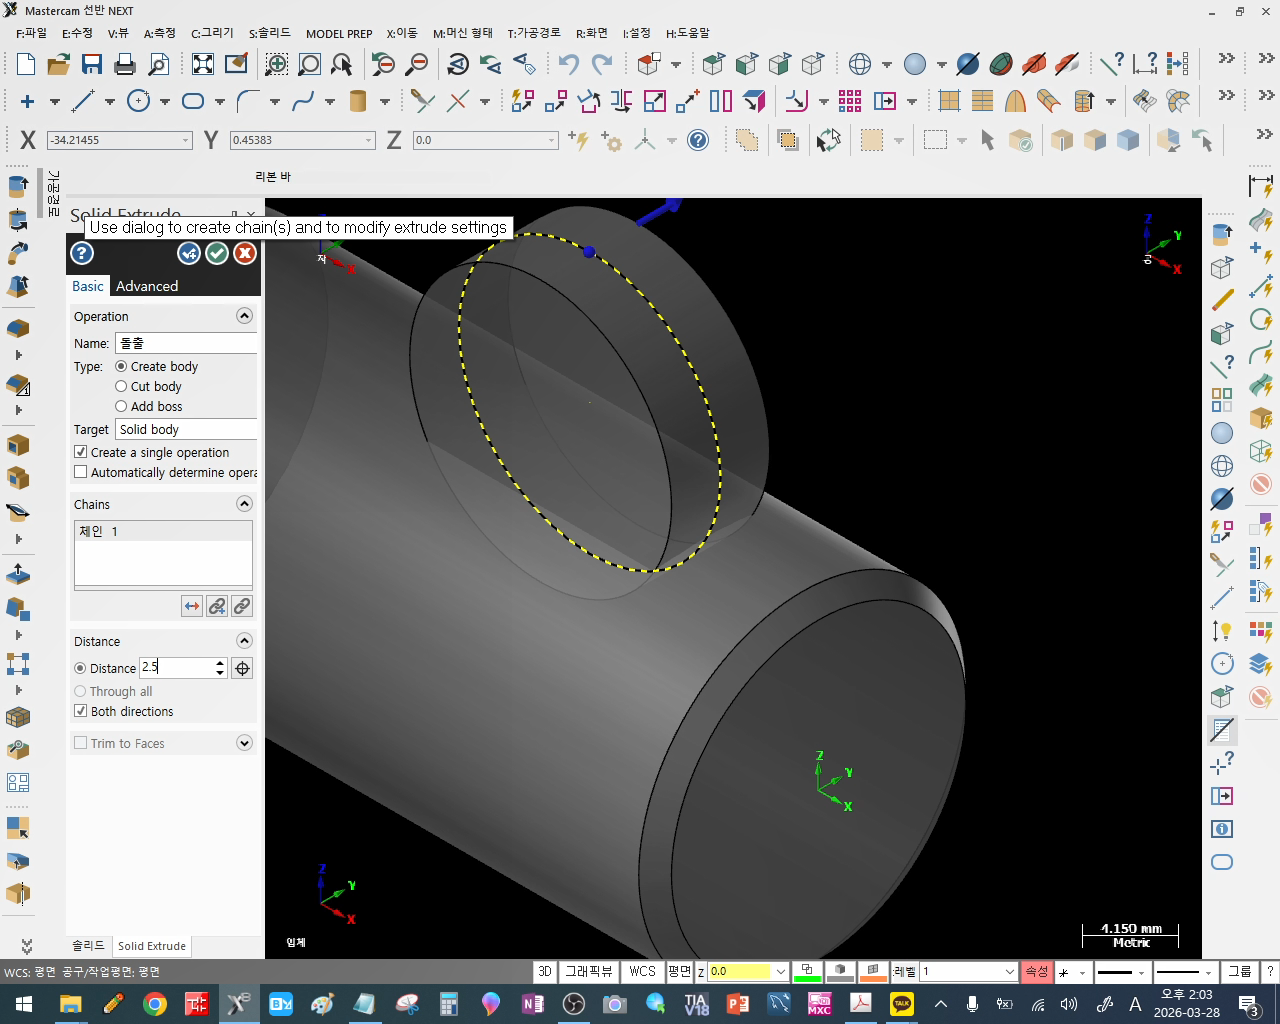Select the Cut body radio button
The width and height of the screenshot is (1280, 1024).
pos(121,387)
